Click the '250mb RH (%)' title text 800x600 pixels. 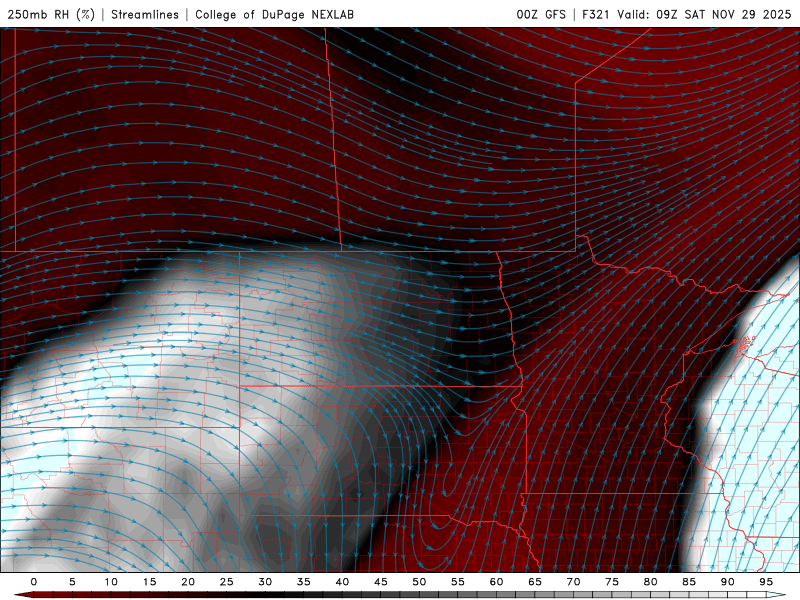[x=51, y=14]
